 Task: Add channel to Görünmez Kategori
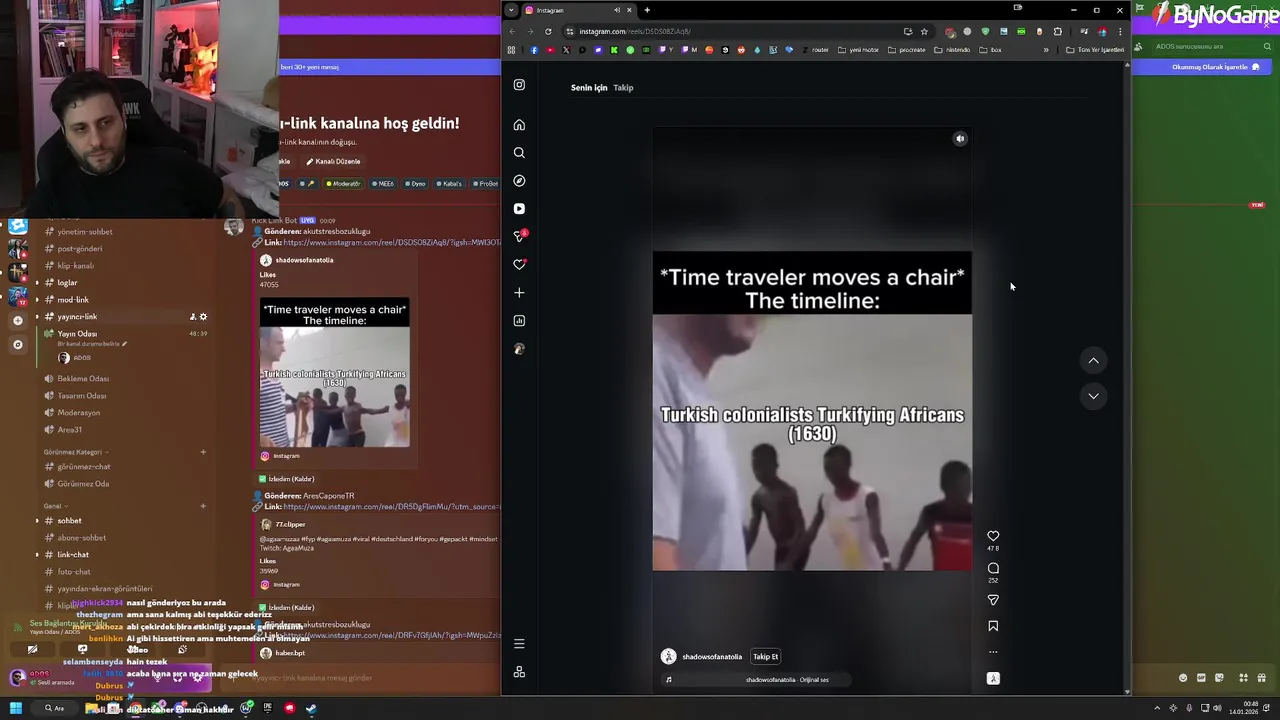point(203,452)
